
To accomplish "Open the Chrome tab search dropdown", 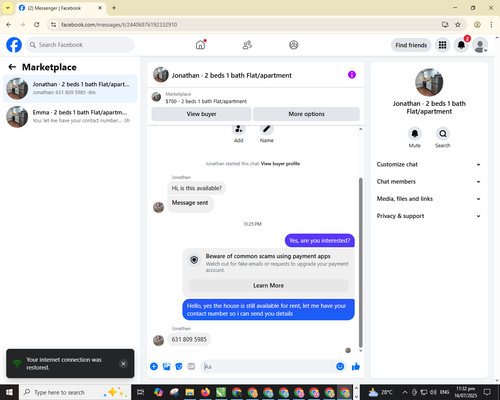I will coord(8,8).
